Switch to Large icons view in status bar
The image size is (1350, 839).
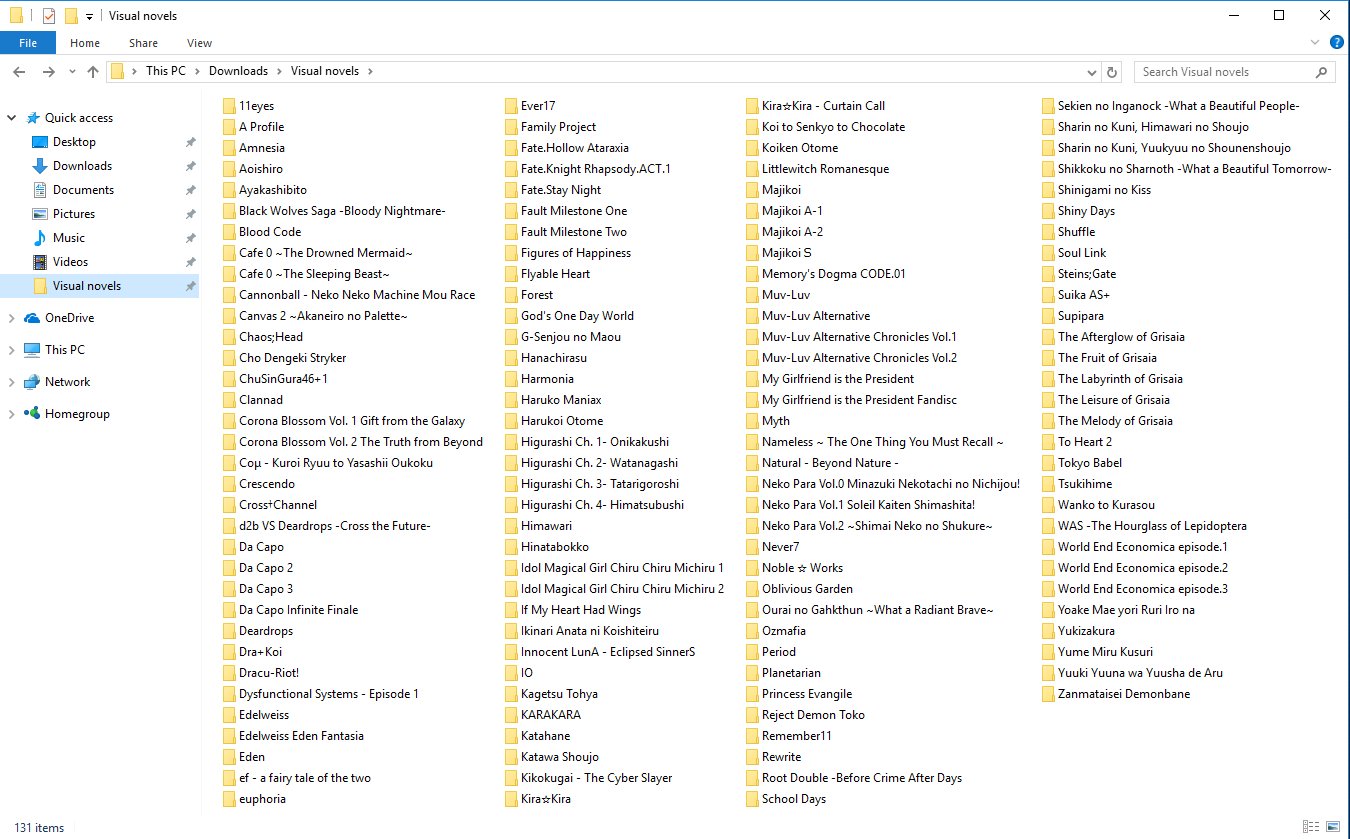(1333, 827)
